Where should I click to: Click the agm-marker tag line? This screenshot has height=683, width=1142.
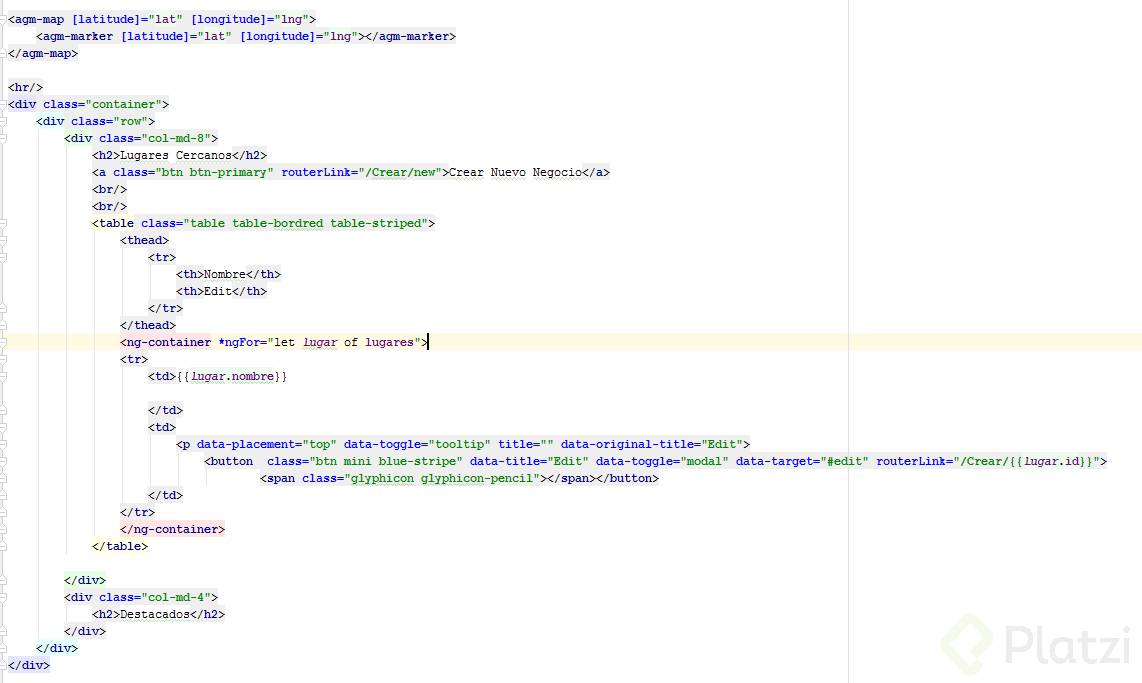coord(245,36)
